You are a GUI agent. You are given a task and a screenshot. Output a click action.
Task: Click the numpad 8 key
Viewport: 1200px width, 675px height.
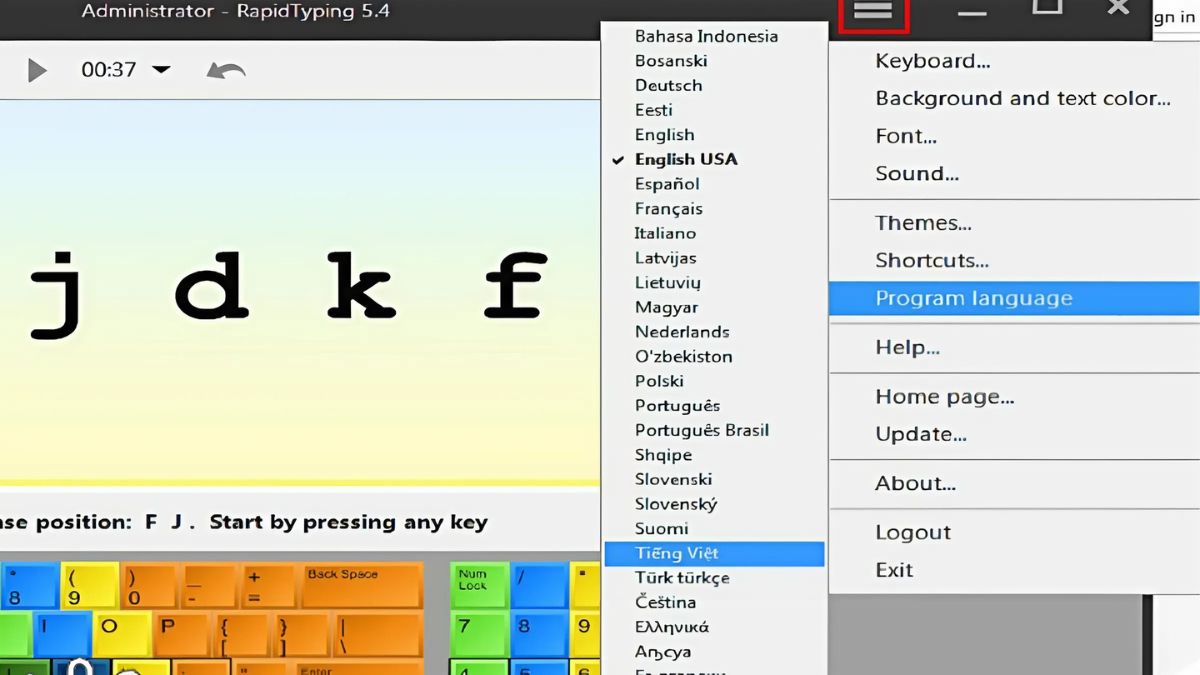(x=539, y=635)
